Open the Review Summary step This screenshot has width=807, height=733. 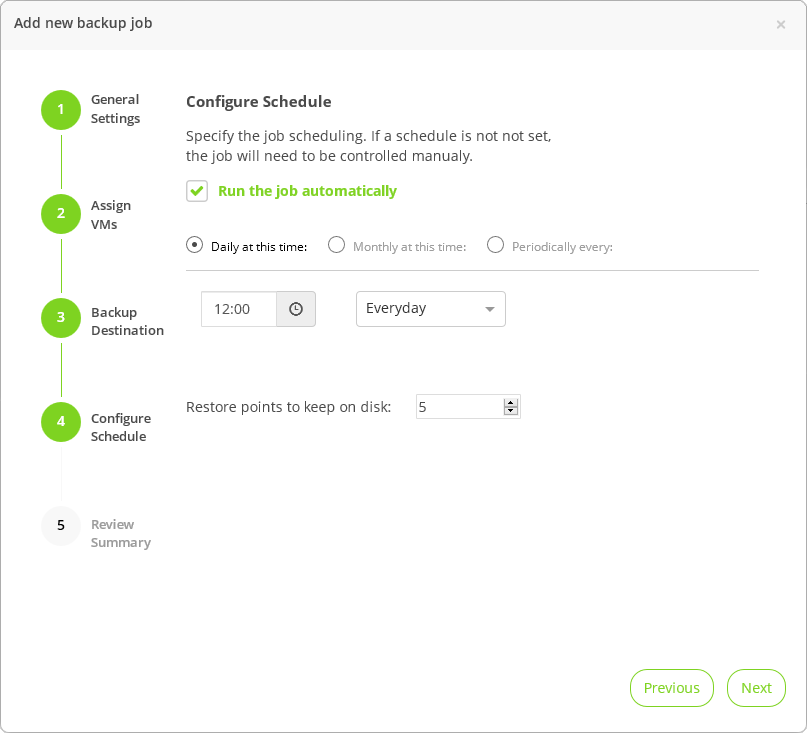pos(121,533)
